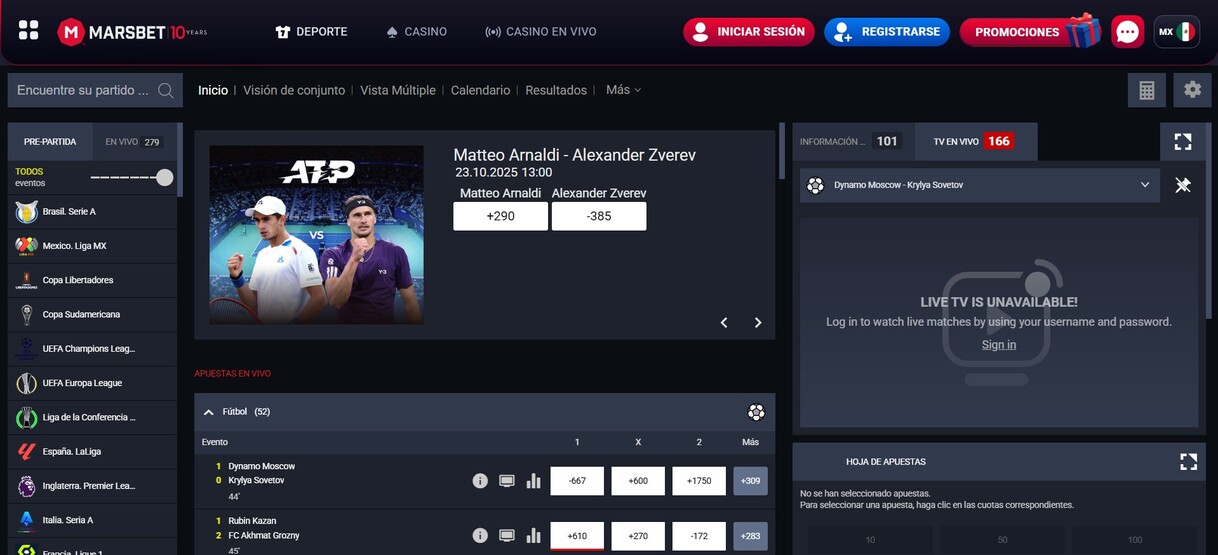
Task: Select -667 odds for Dynamo Moscow
Action: tap(577, 481)
